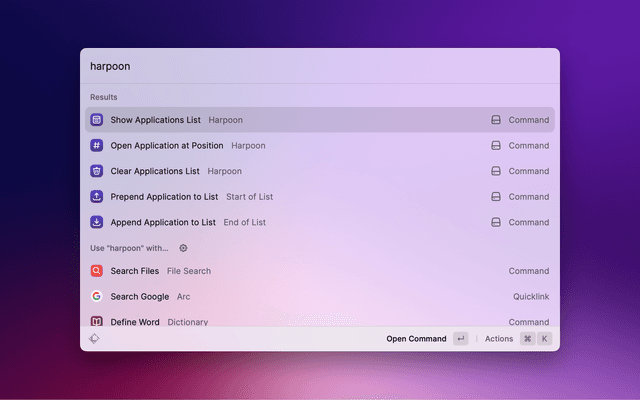Click the Prepend Application to List icon
Screen dimensions: 640x400
coord(97,197)
